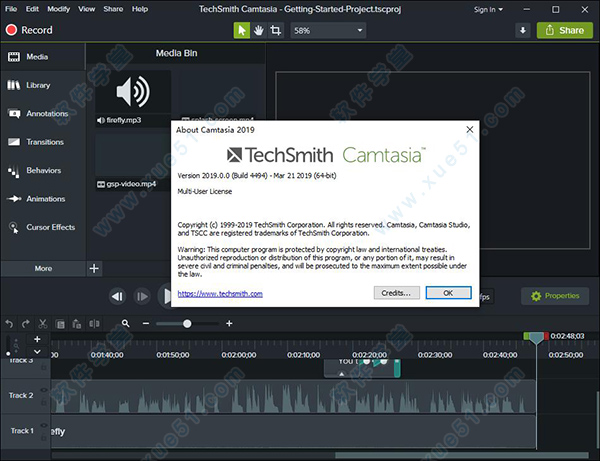Open the techsmith.com link in About dialog
The height and width of the screenshot is (461, 600).
point(220,294)
